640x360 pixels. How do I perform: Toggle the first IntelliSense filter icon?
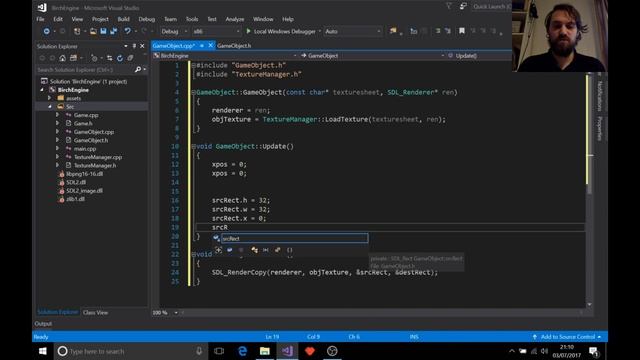219,250
